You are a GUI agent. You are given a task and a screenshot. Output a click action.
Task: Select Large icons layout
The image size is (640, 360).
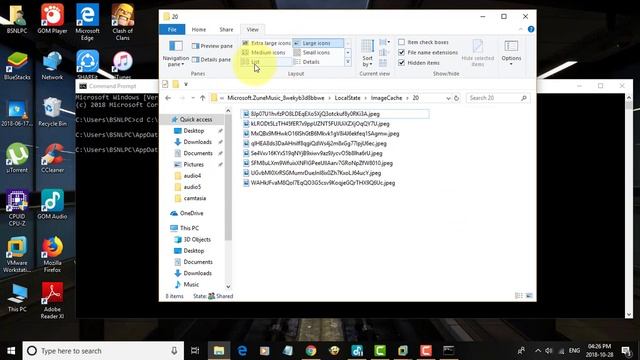tap(318, 43)
